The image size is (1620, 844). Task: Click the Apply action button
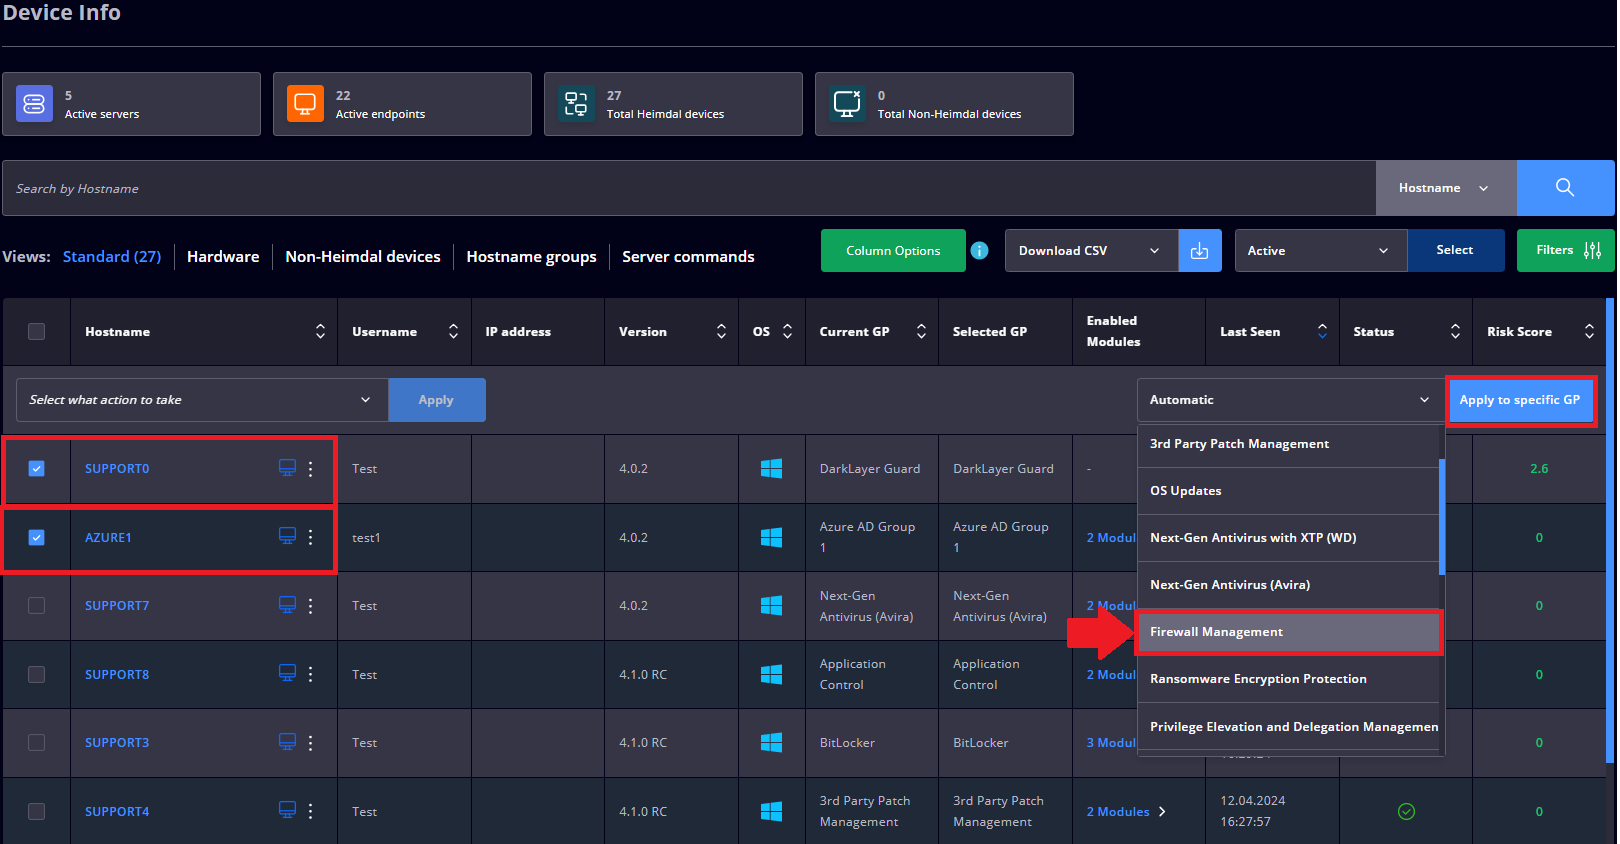(x=436, y=400)
